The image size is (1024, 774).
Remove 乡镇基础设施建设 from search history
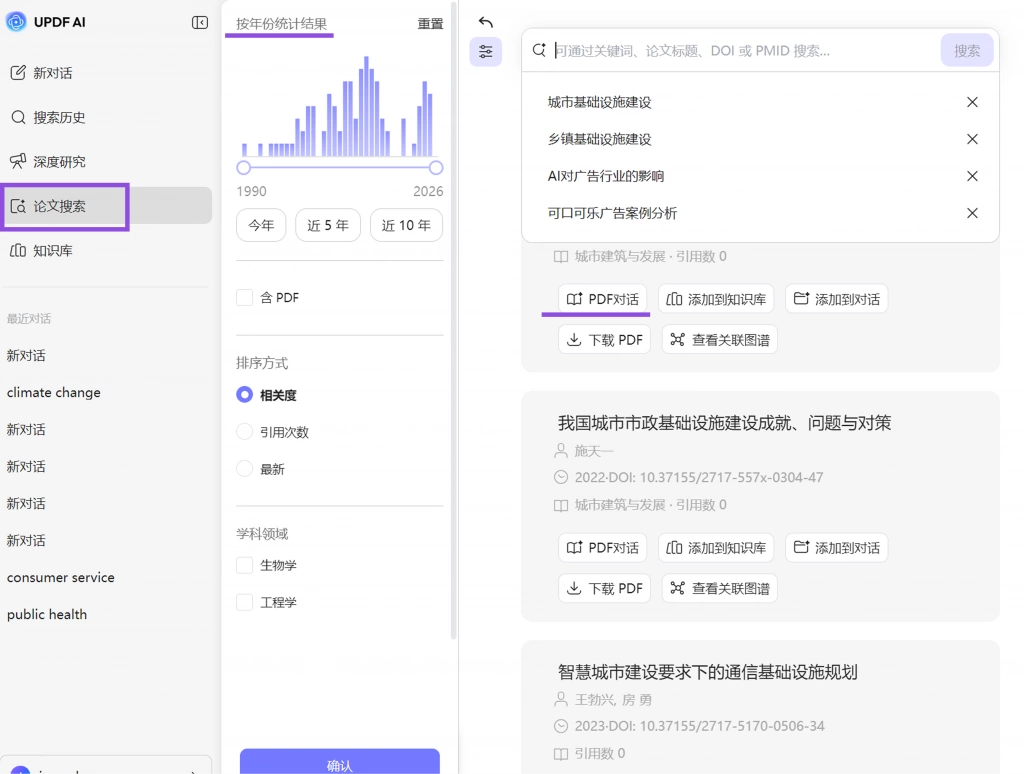972,139
